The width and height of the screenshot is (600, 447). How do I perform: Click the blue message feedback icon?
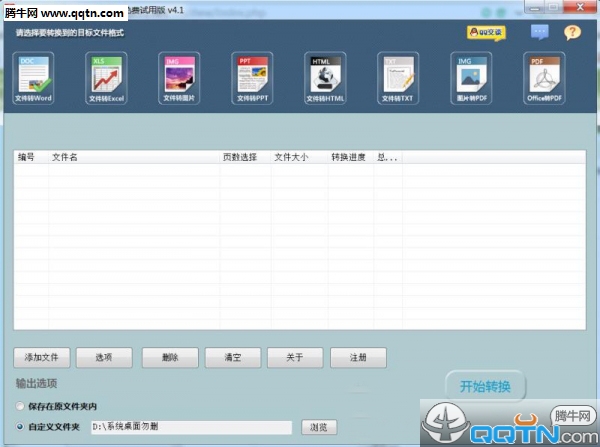540,32
